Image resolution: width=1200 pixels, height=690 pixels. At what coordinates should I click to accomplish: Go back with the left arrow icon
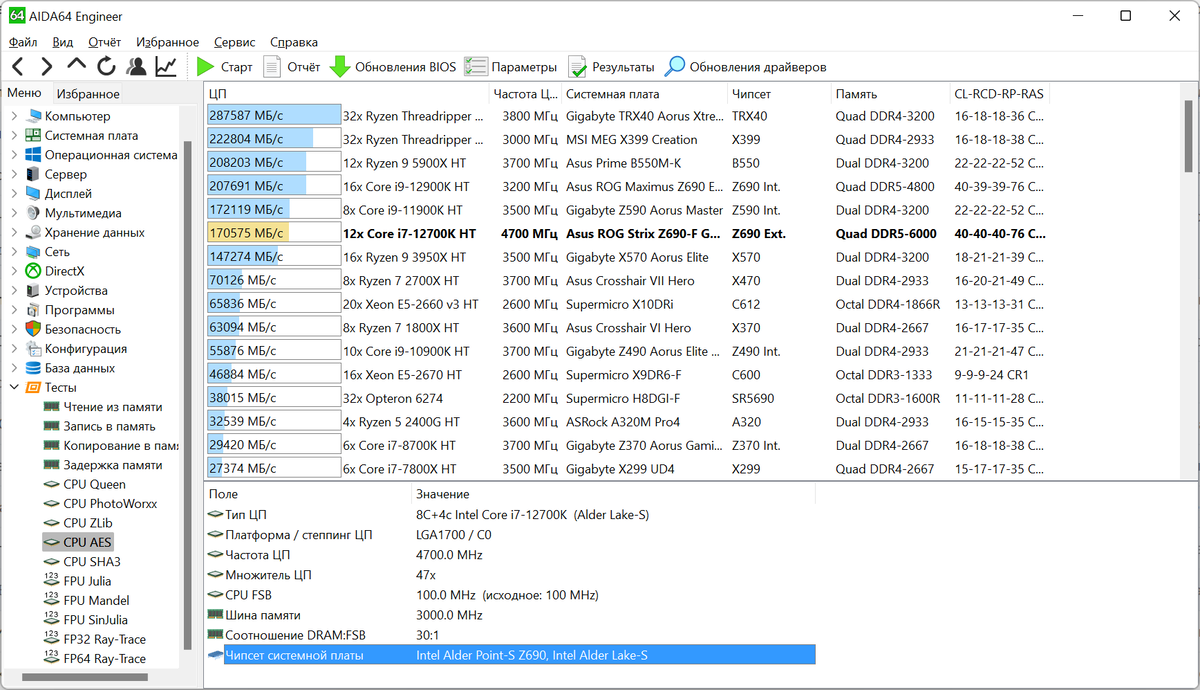tap(18, 67)
